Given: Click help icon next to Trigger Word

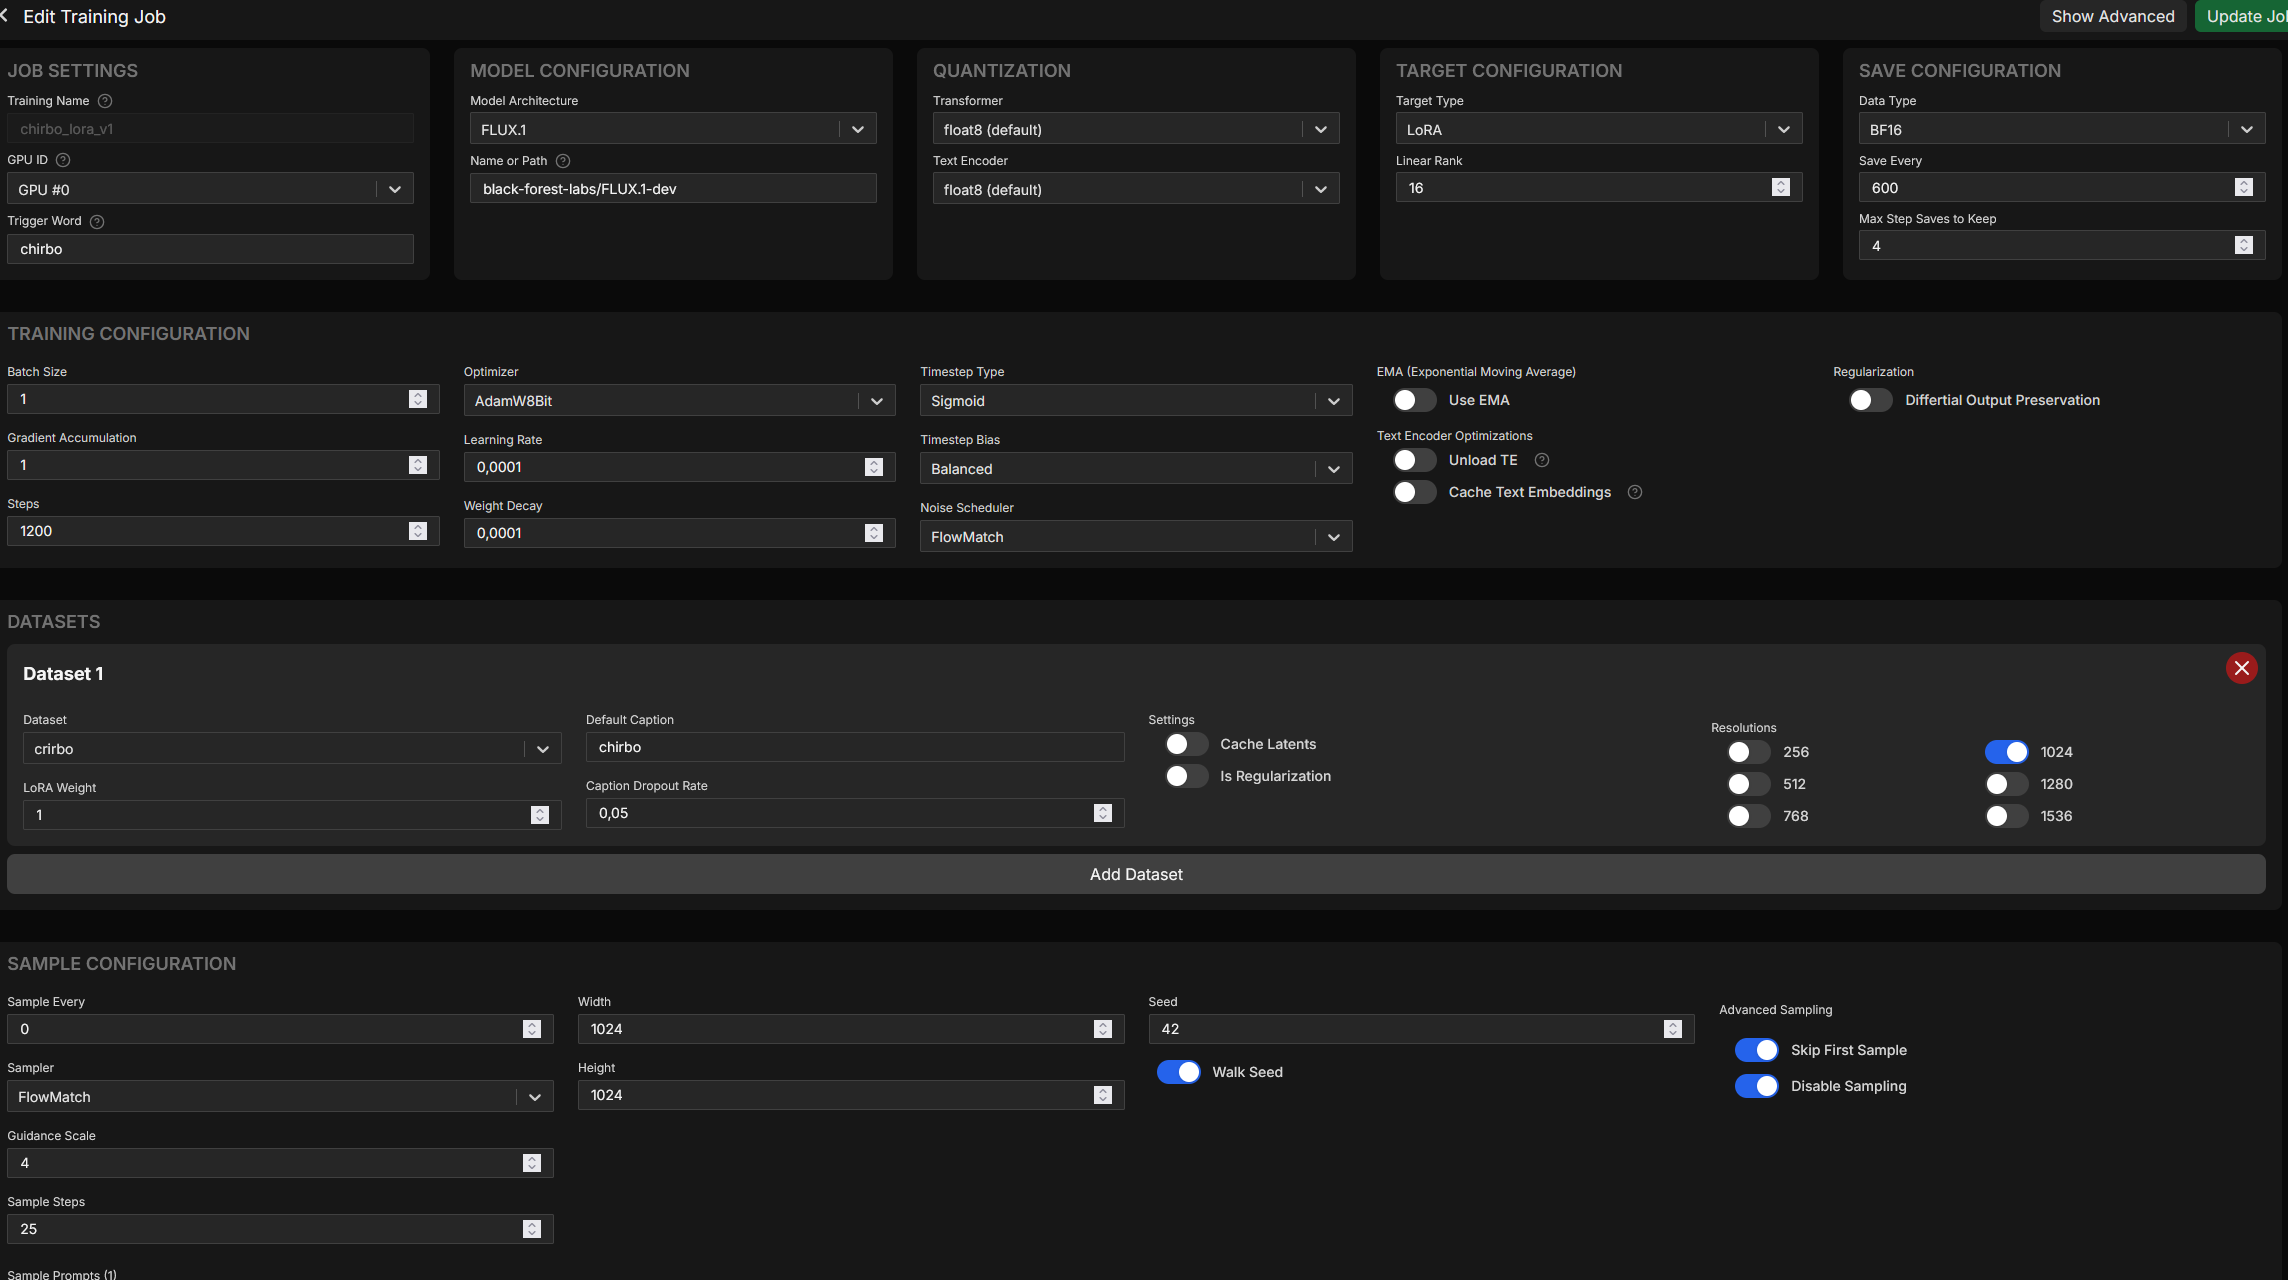Looking at the screenshot, I should coord(97,221).
